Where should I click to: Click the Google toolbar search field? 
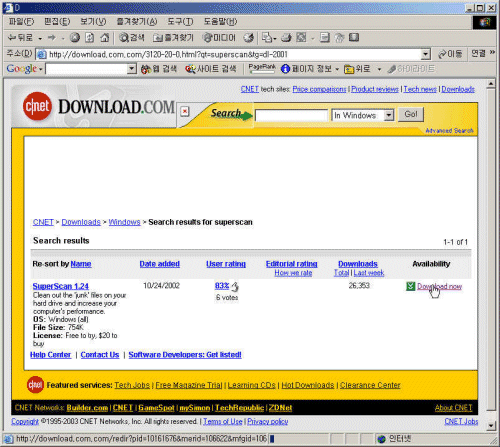[87, 69]
